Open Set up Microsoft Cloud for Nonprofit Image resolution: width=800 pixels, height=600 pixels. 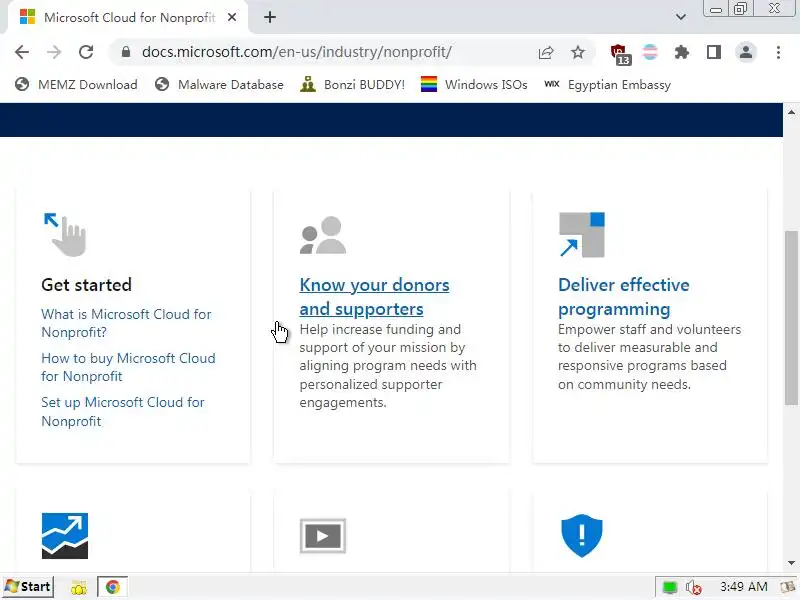coord(122,412)
